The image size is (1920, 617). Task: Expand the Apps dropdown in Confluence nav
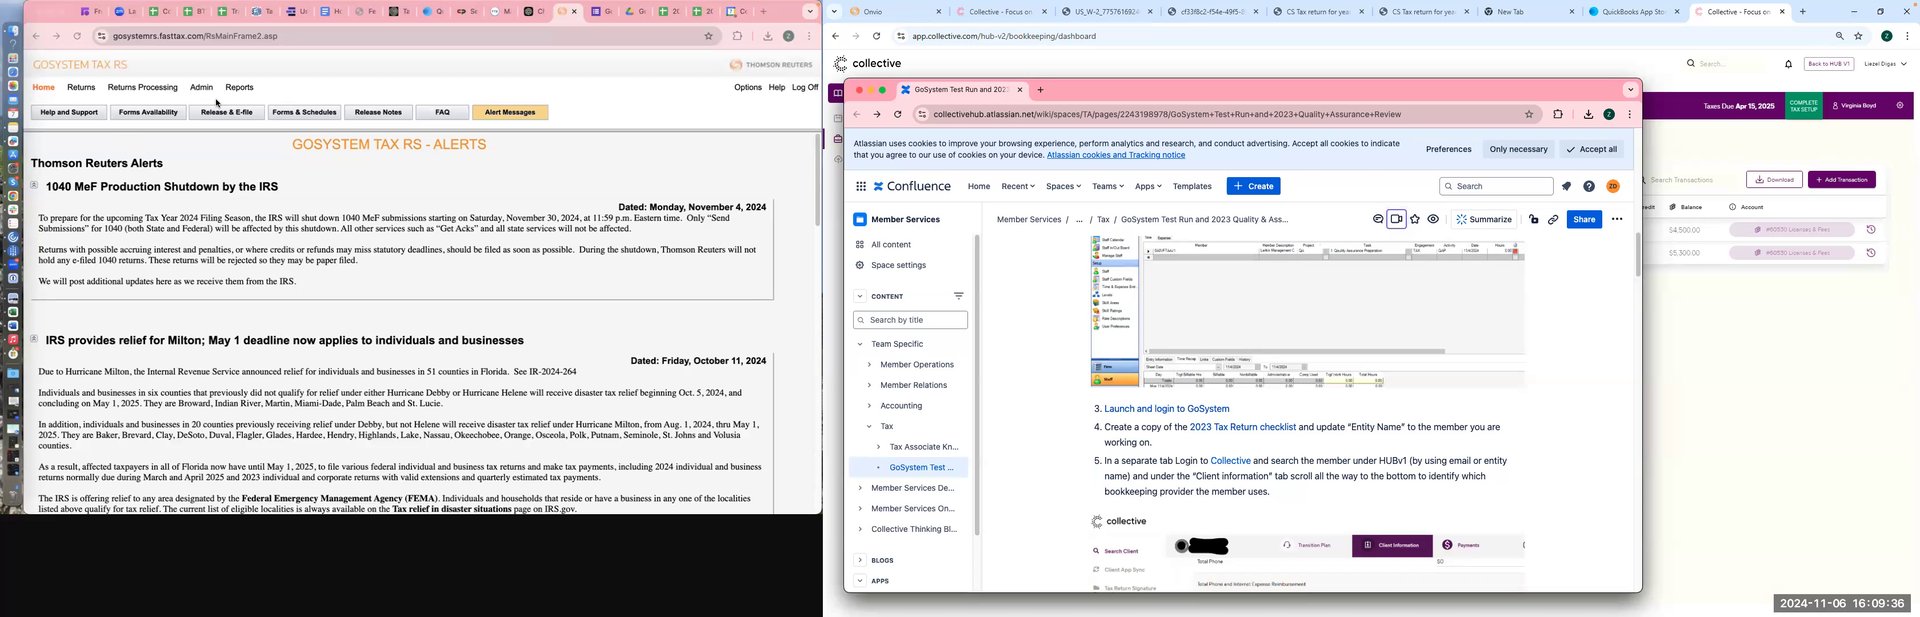[x=1149, y=186]
